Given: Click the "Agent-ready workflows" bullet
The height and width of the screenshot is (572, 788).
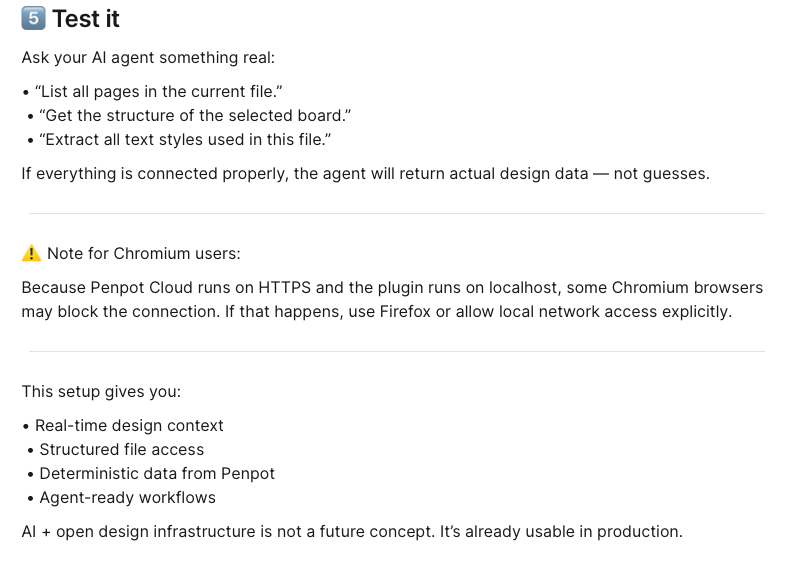Looking at the screenshot, I should pyautogui.click(x=127, y=497).
